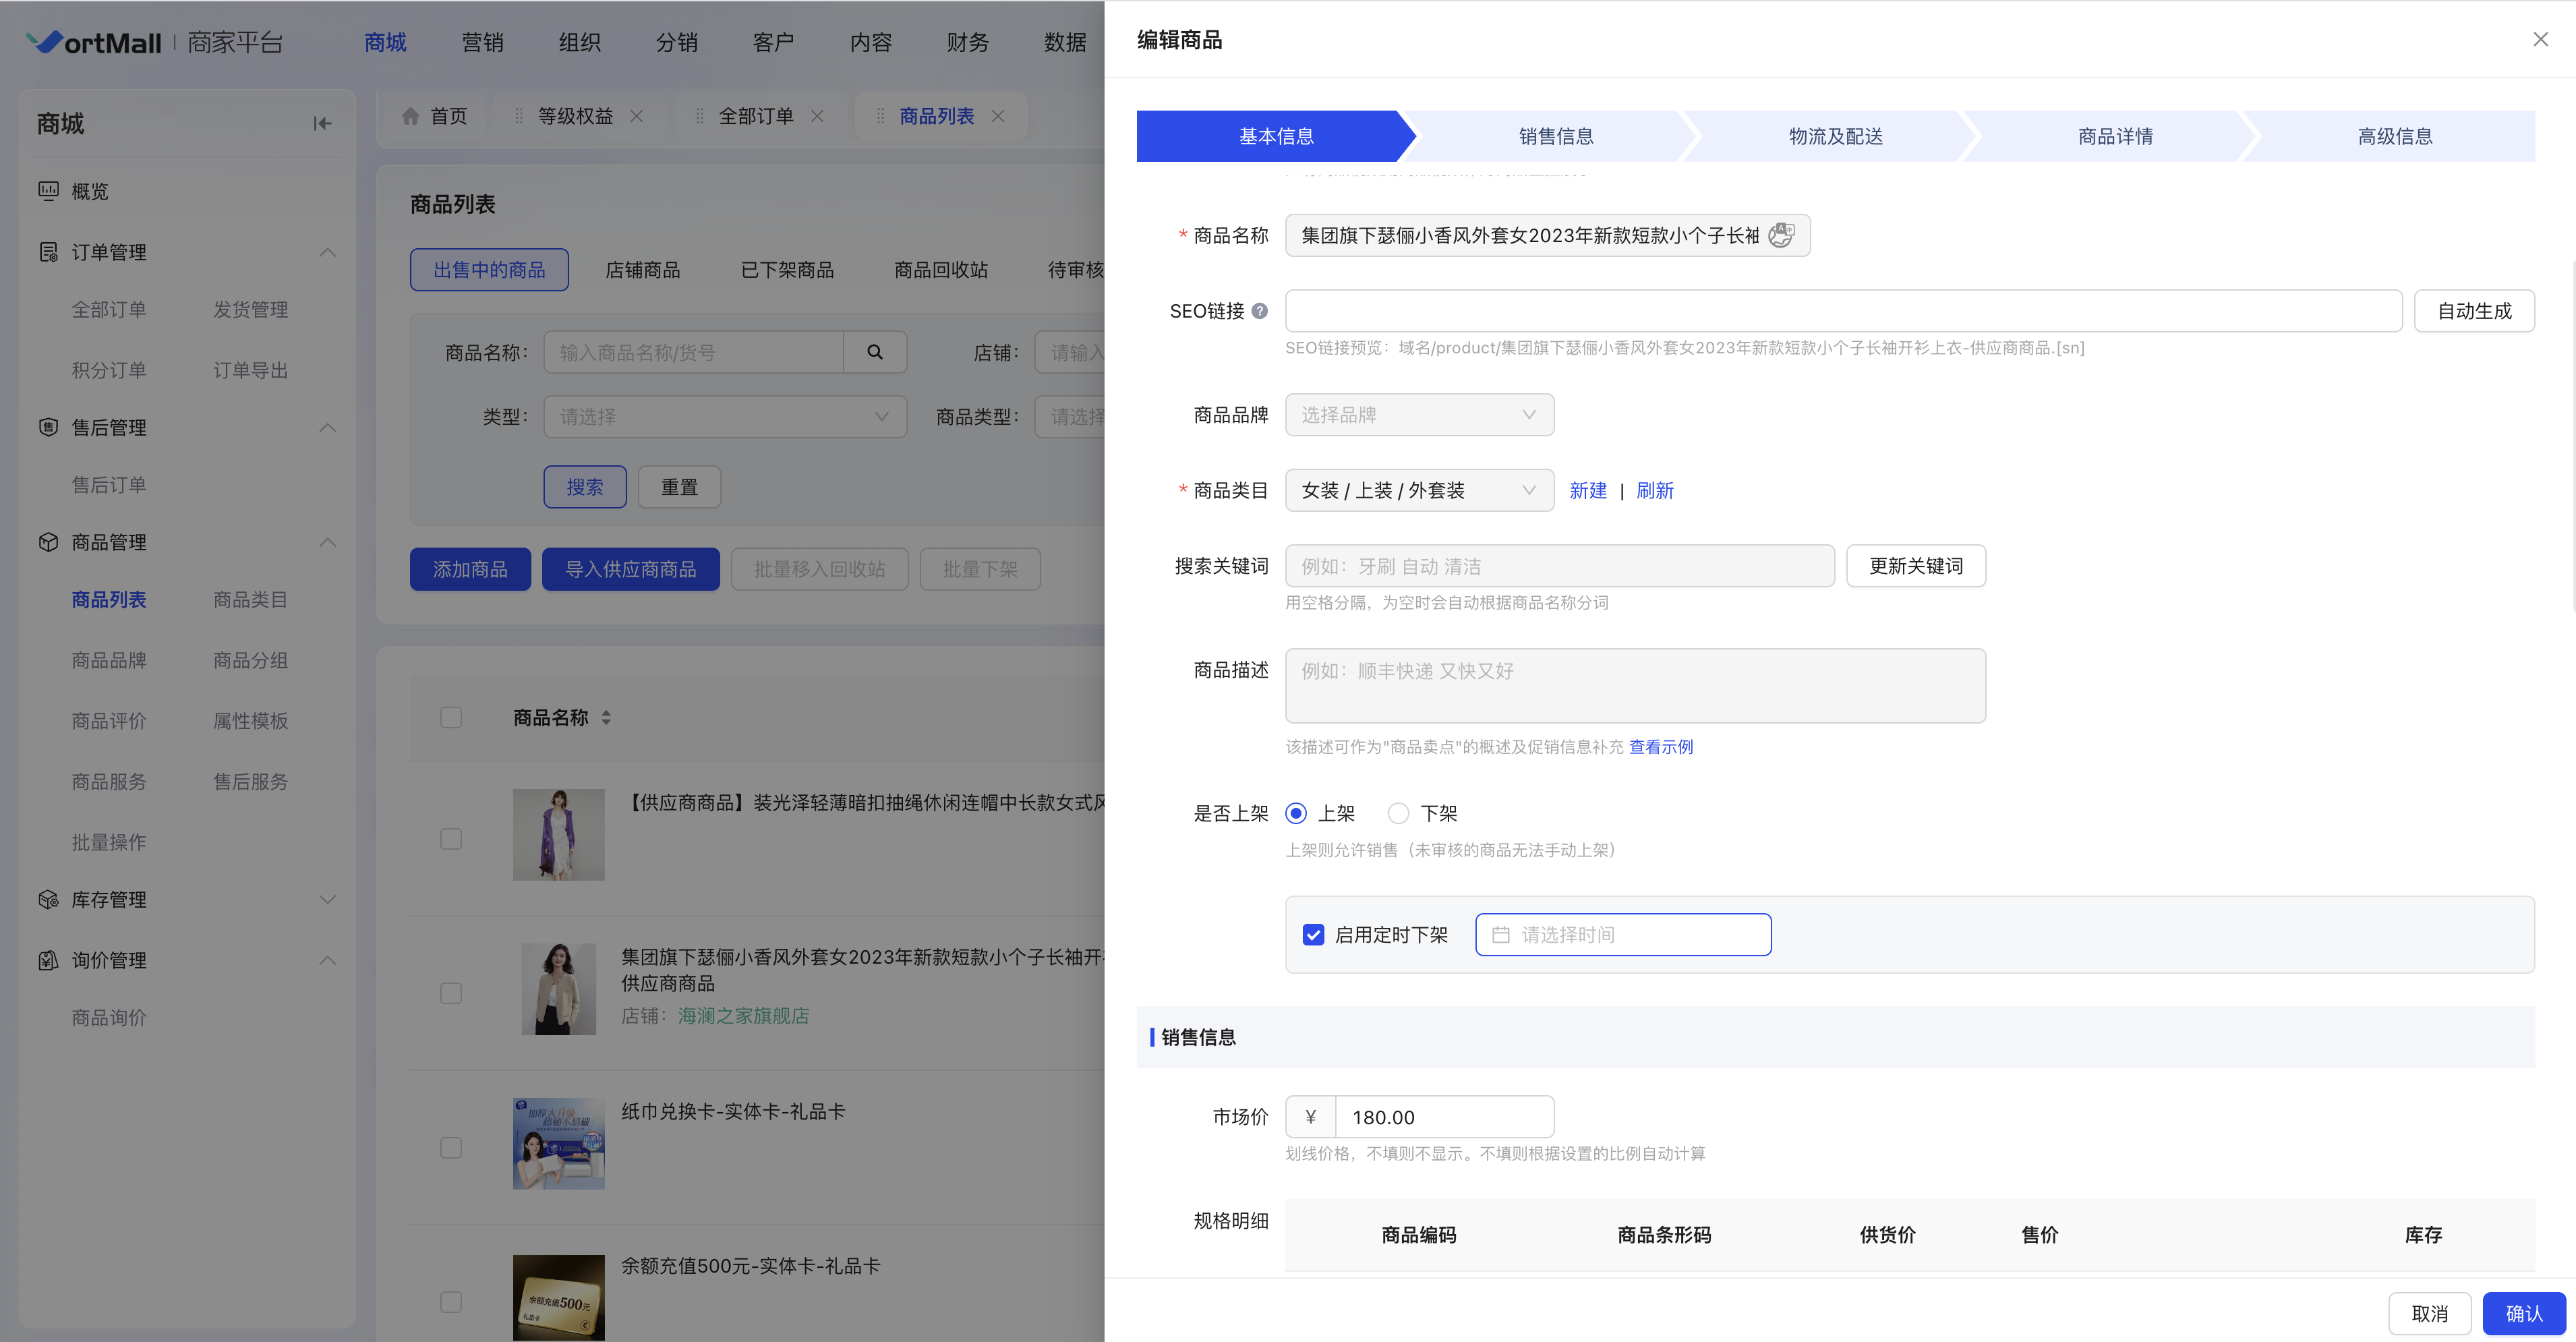Open the 选择品牌 dropdown
The height and width of the screenshot is (1342, 2576).
point(1418,415)
